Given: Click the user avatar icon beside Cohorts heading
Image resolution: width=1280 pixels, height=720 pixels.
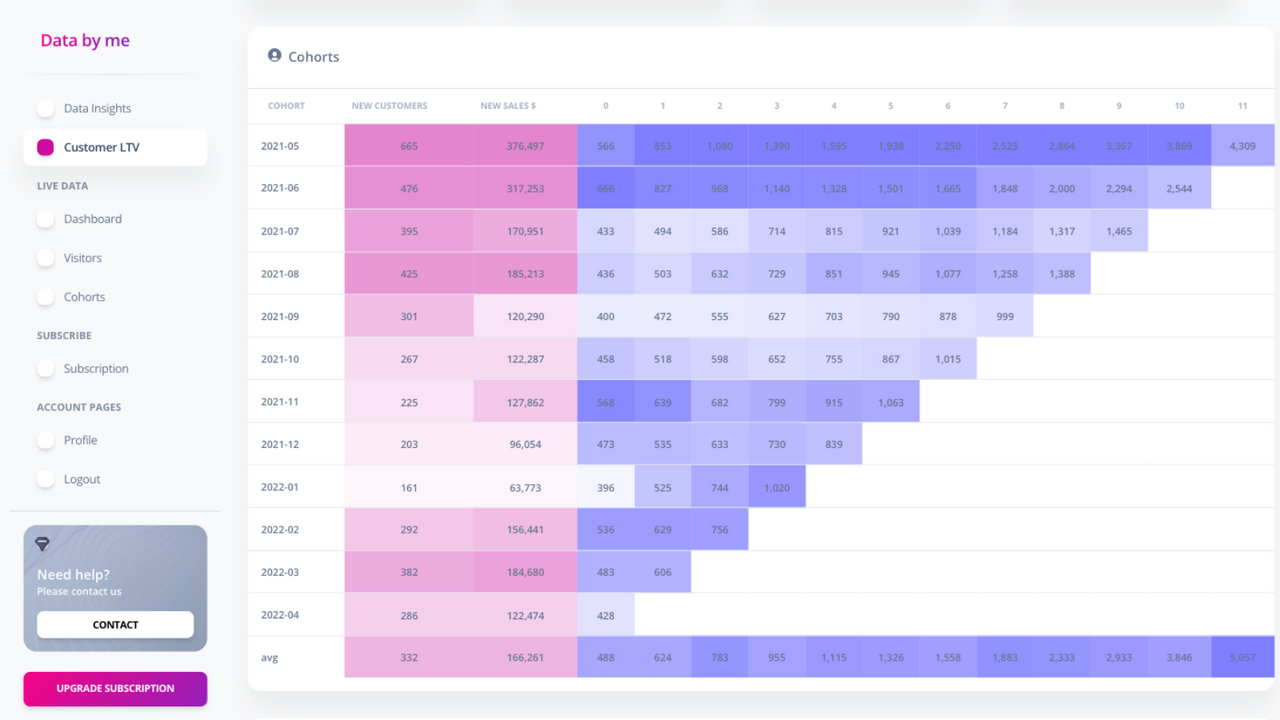Looking at the screenshot, I should pos(274,55).
